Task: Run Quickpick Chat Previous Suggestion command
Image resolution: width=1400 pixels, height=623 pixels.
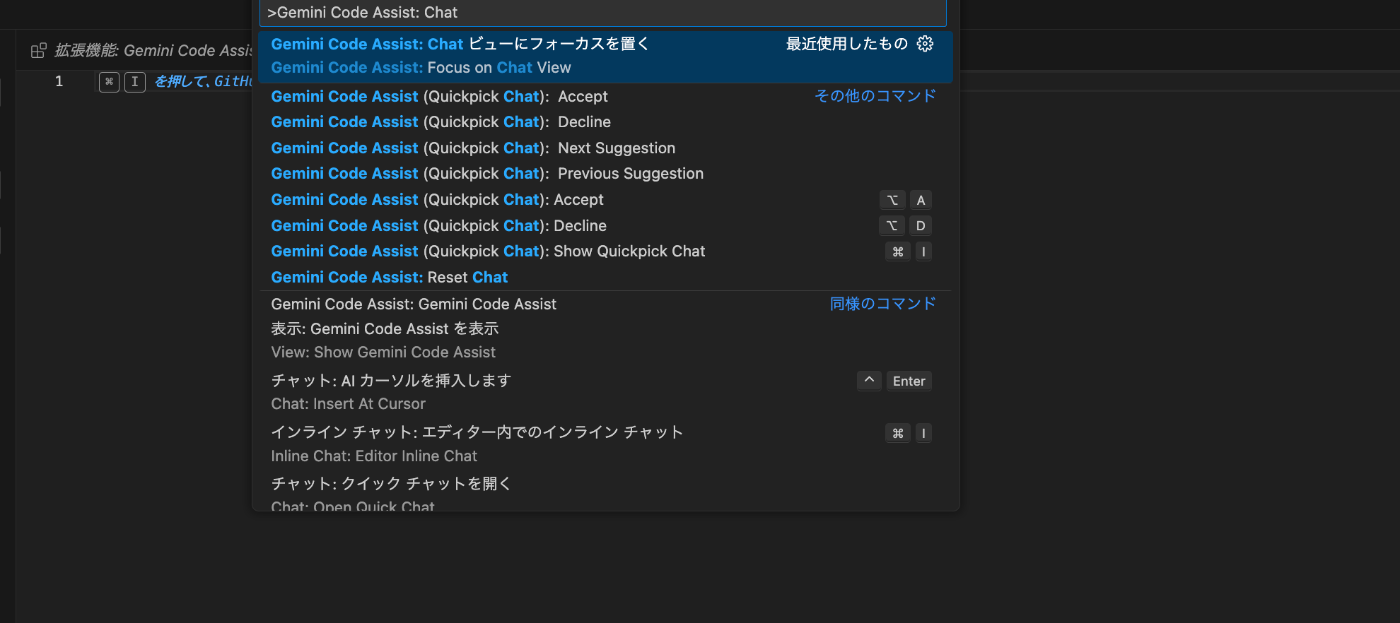Action: [x=605, y=174]
